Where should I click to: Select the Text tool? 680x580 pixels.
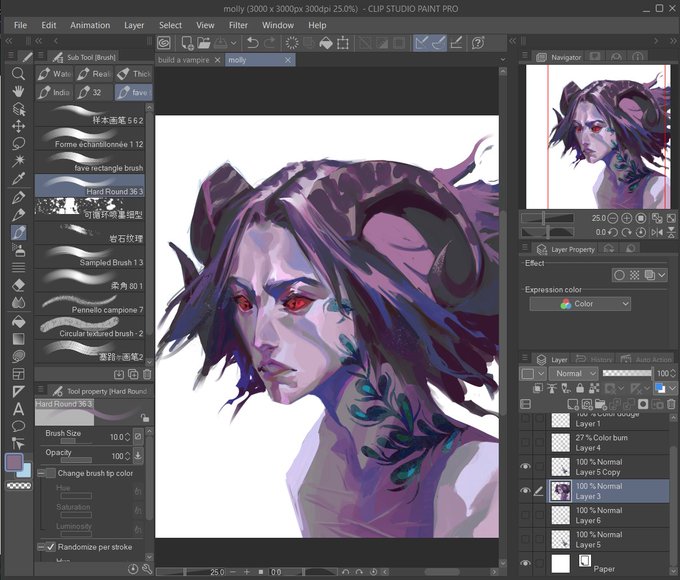[18, 409]
